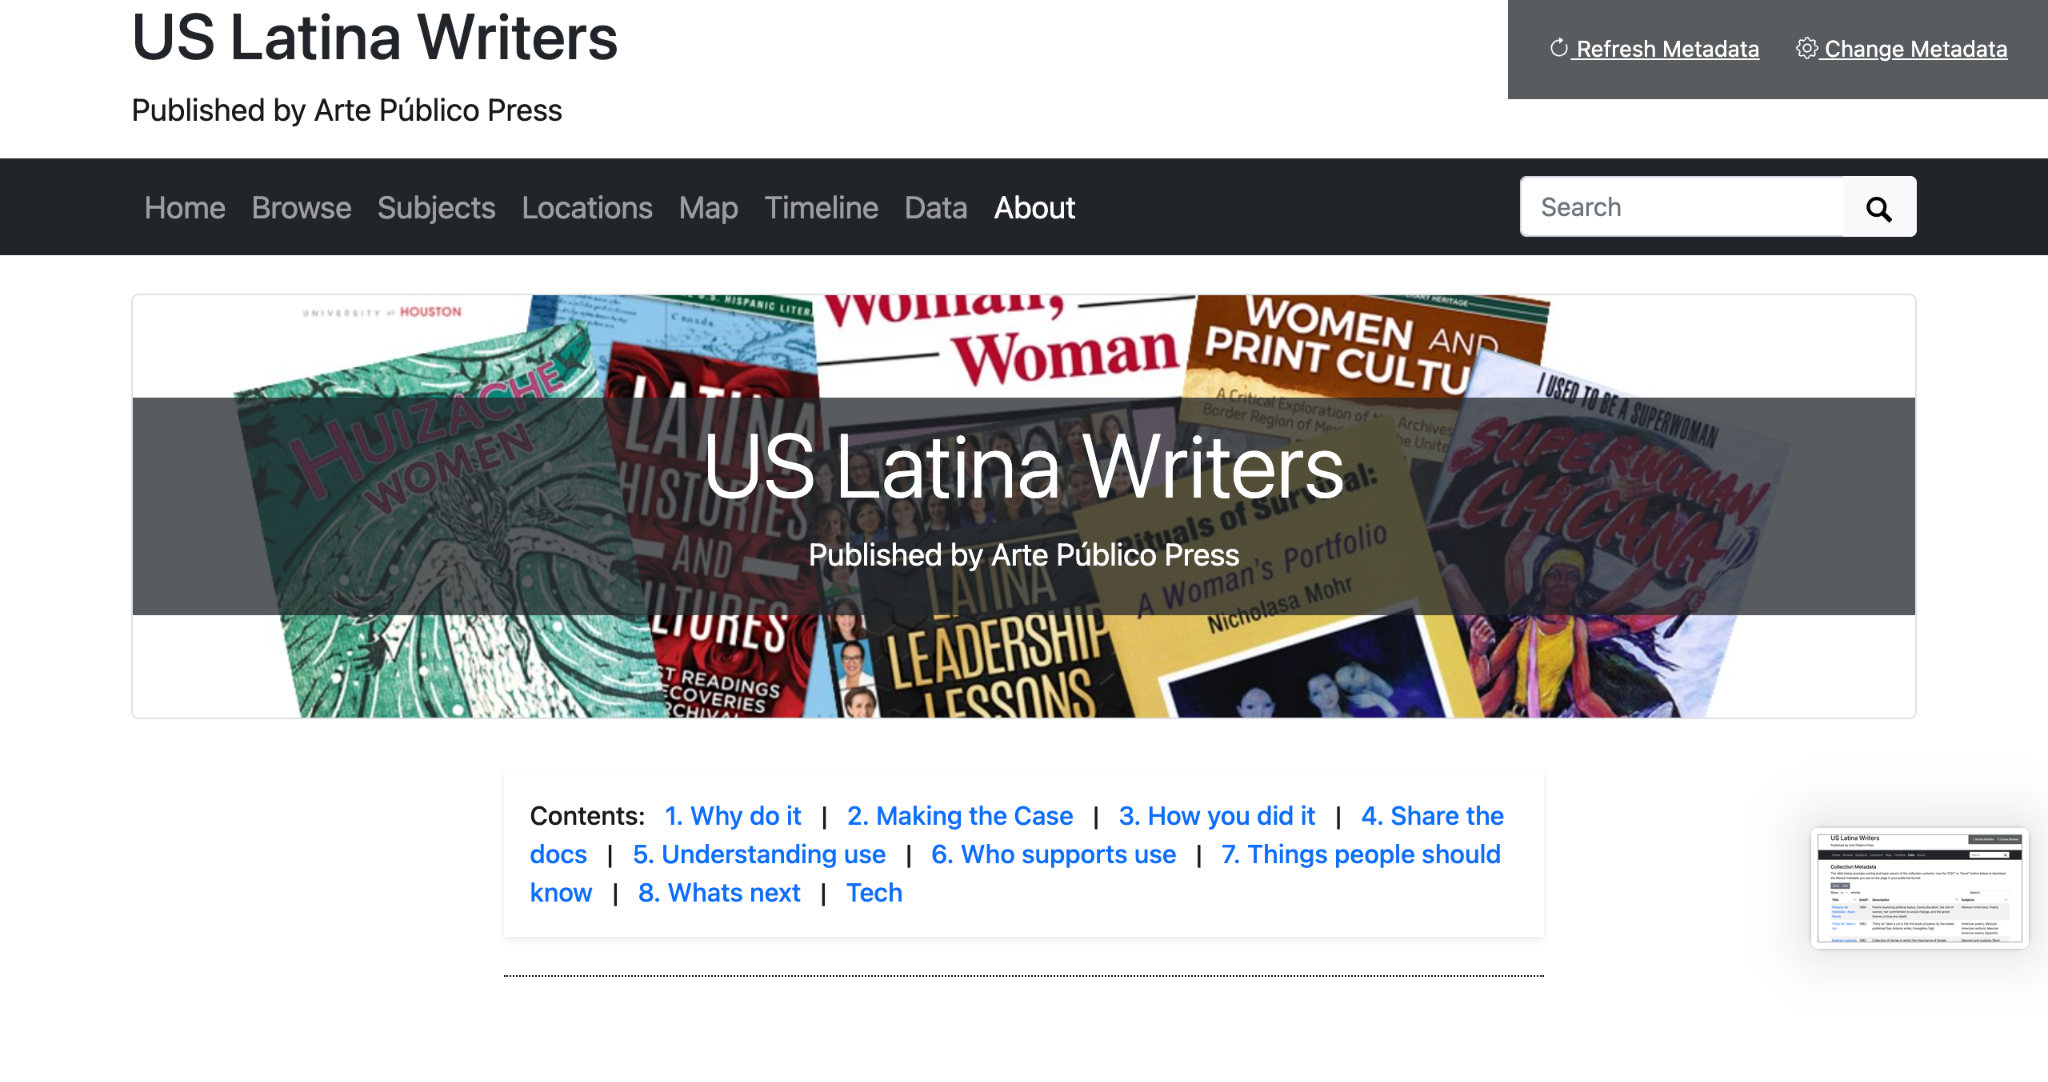Open the Map view

coord(708,208)
